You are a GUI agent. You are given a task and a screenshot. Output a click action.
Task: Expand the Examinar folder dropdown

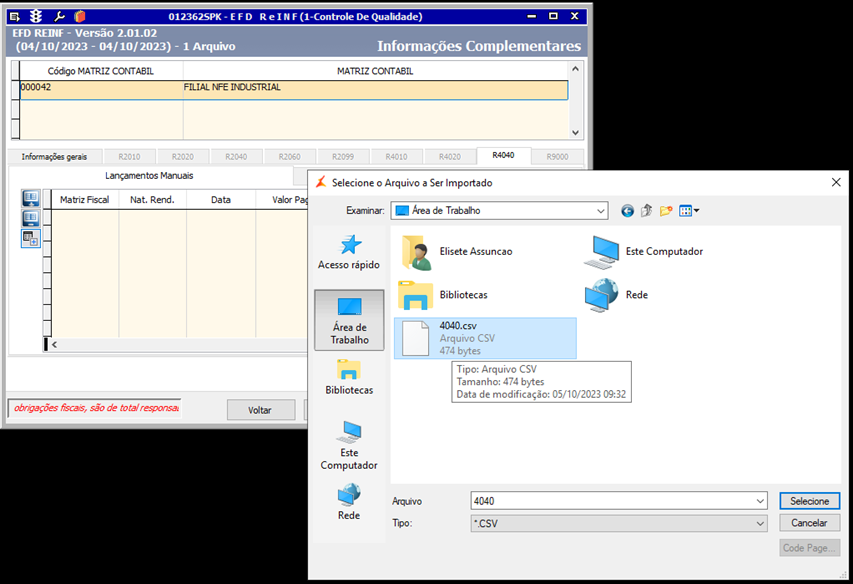601,211
